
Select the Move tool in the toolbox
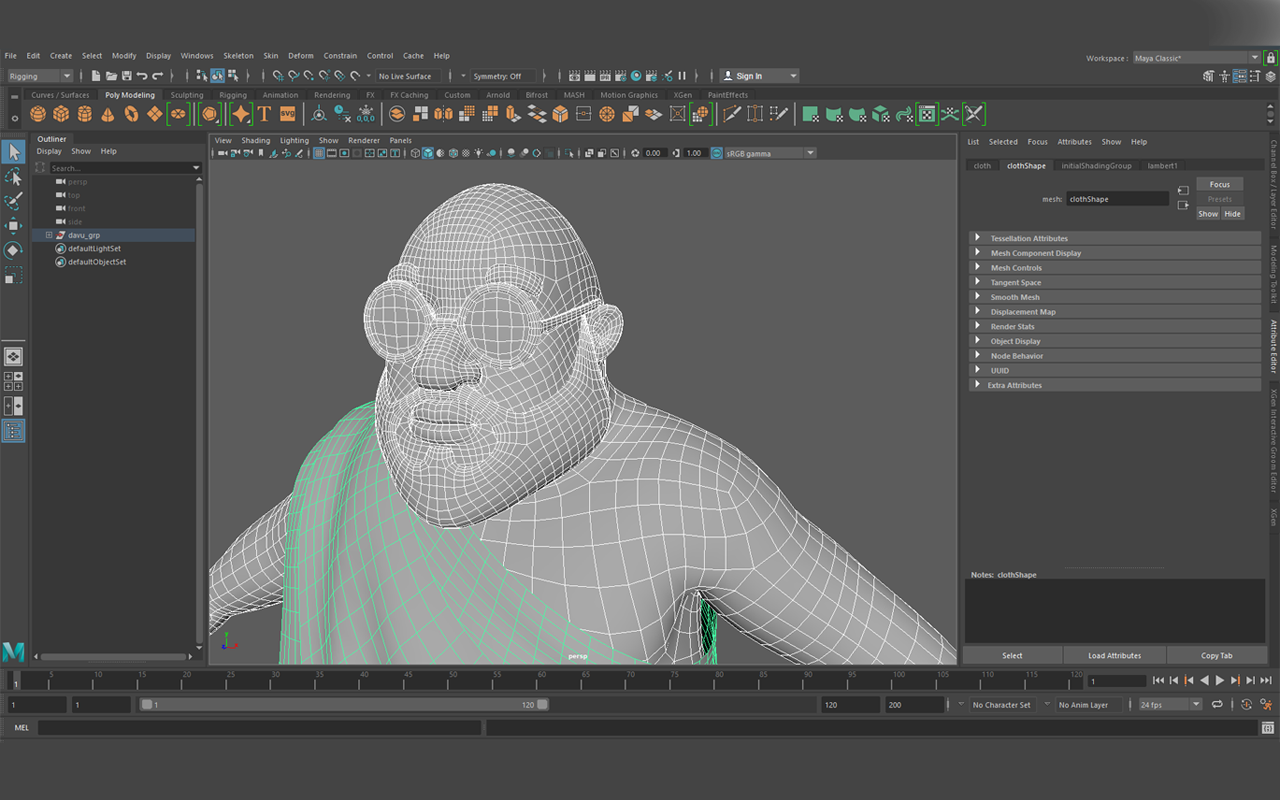point(13,226)
